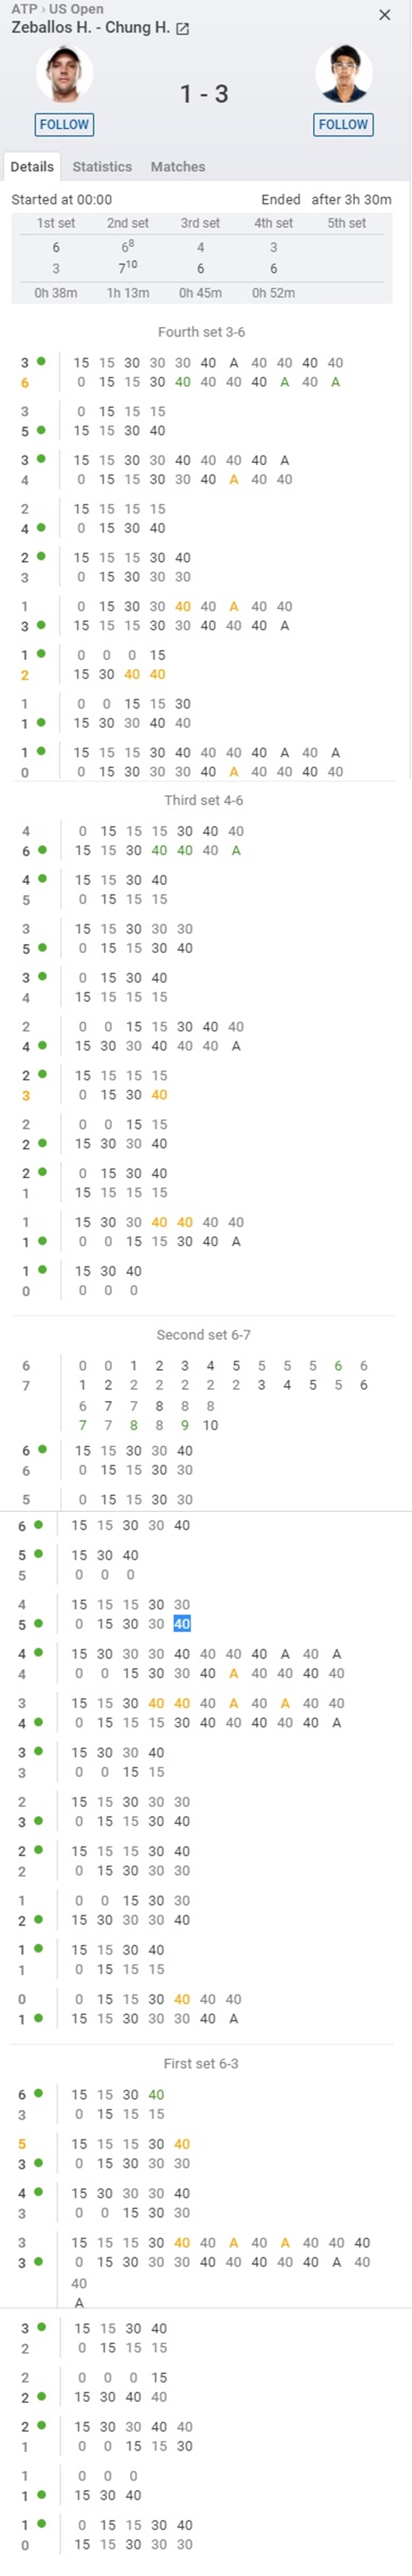Click the 2nd set column header
Screen dimensions: 412x2576
128,223
